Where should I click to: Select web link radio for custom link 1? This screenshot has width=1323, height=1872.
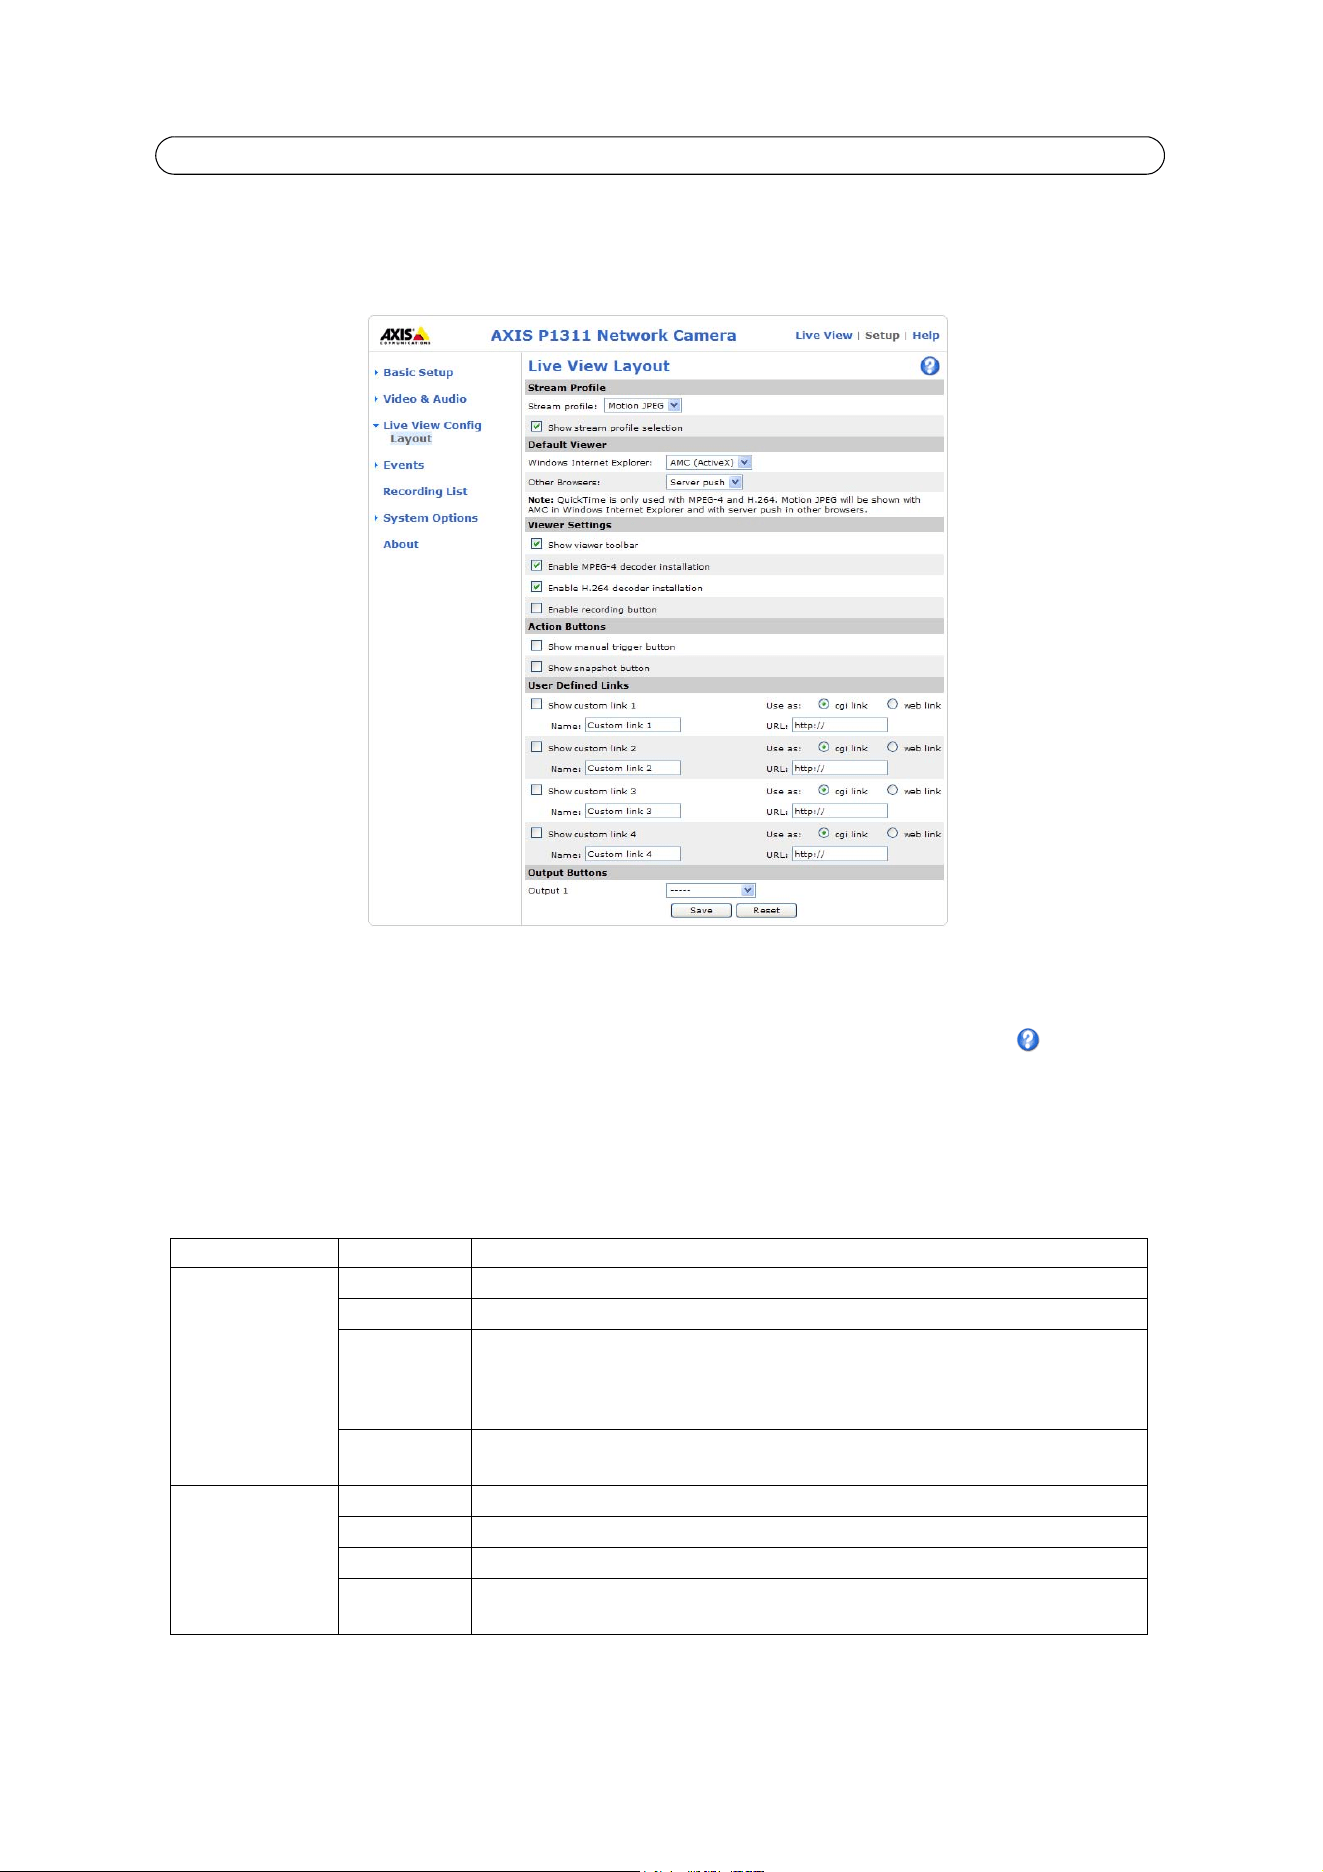point(893,704)
